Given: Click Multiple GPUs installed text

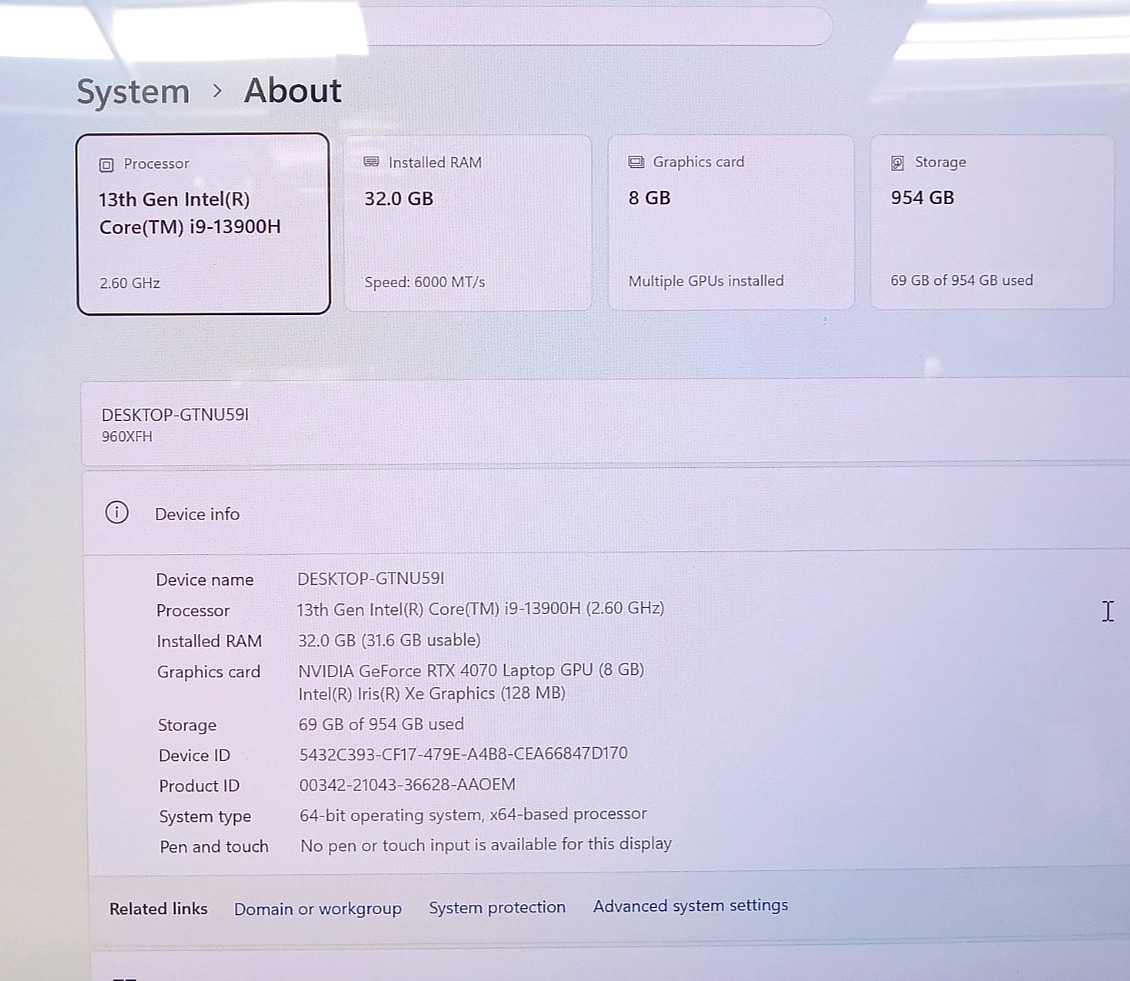Looking at the screenshot, I should coord(706,281).
